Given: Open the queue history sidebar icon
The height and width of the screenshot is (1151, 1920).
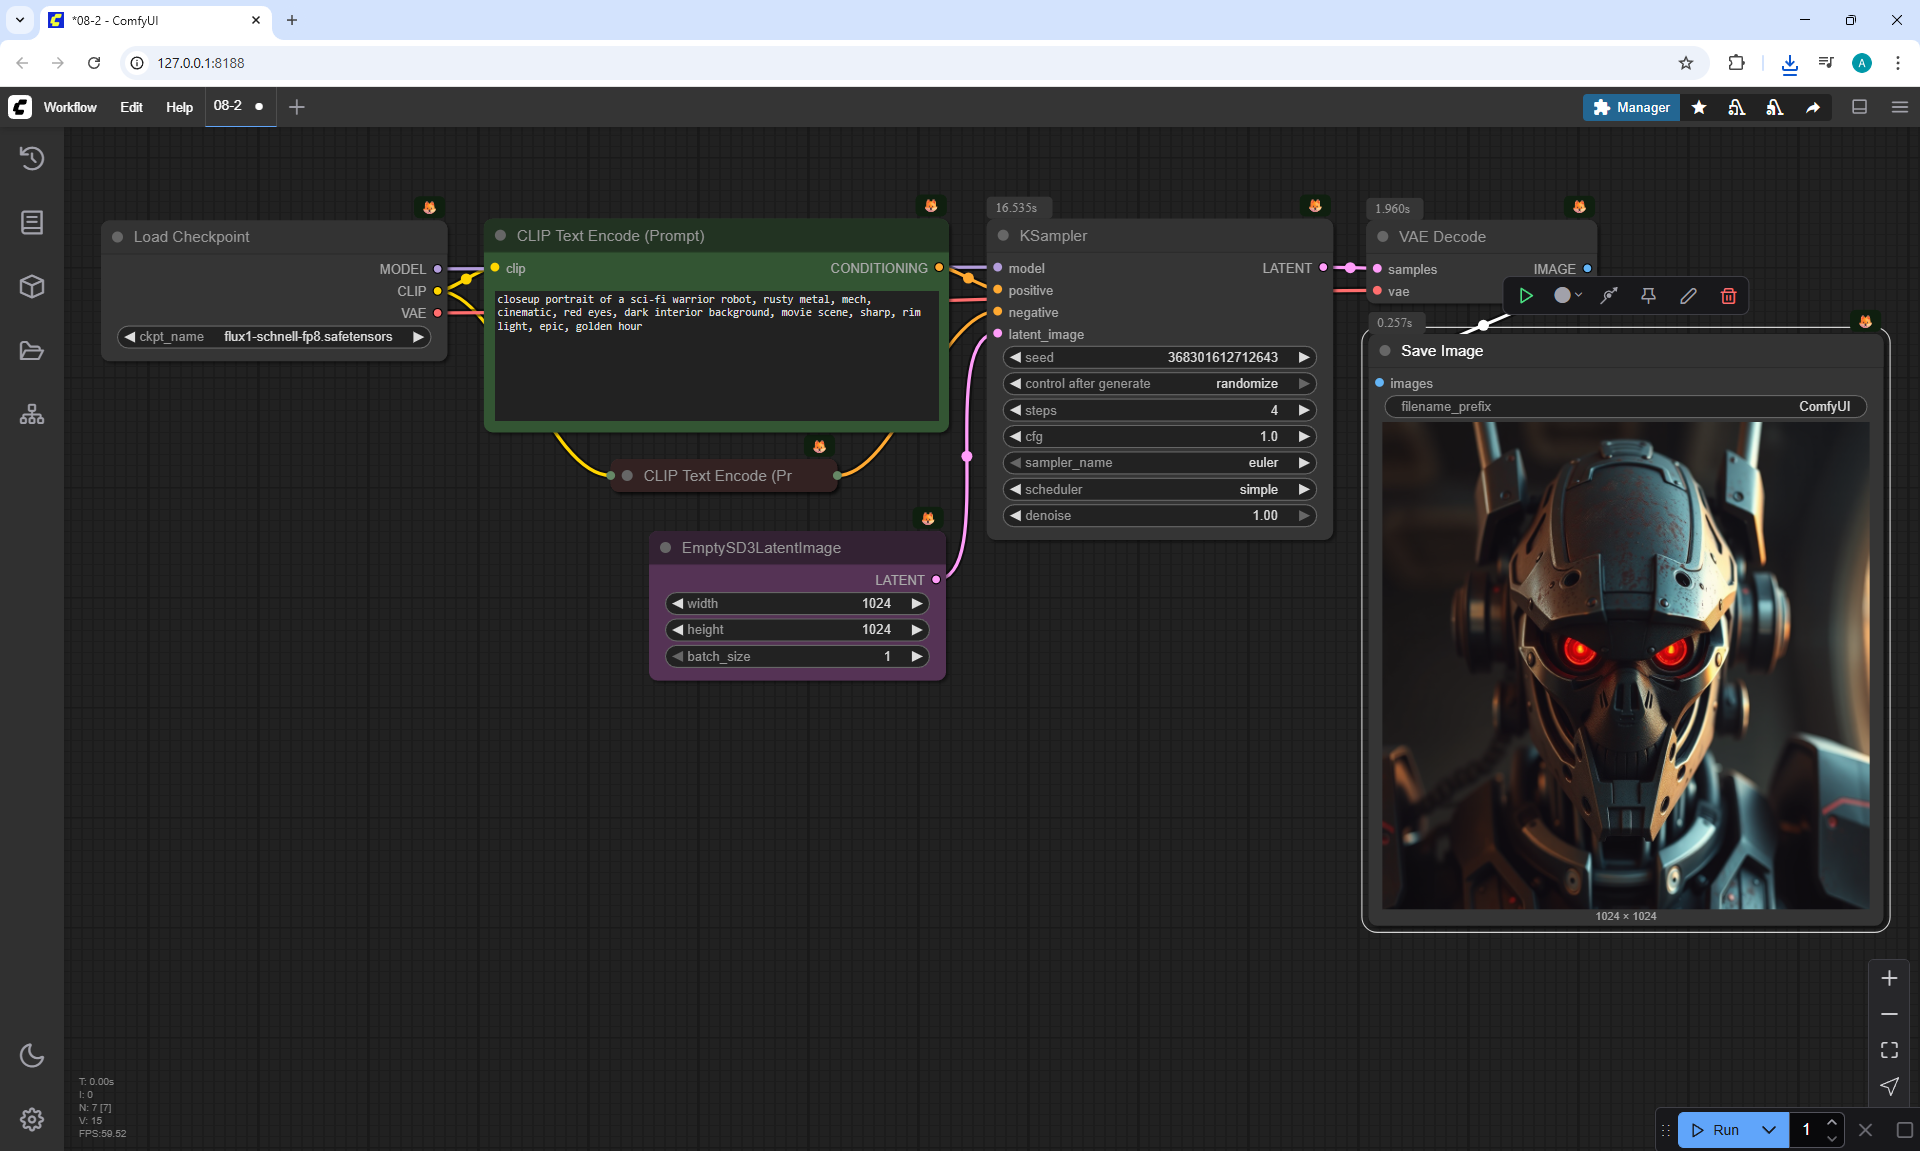Looking at the screenshot, I should (x=32, y=158).
